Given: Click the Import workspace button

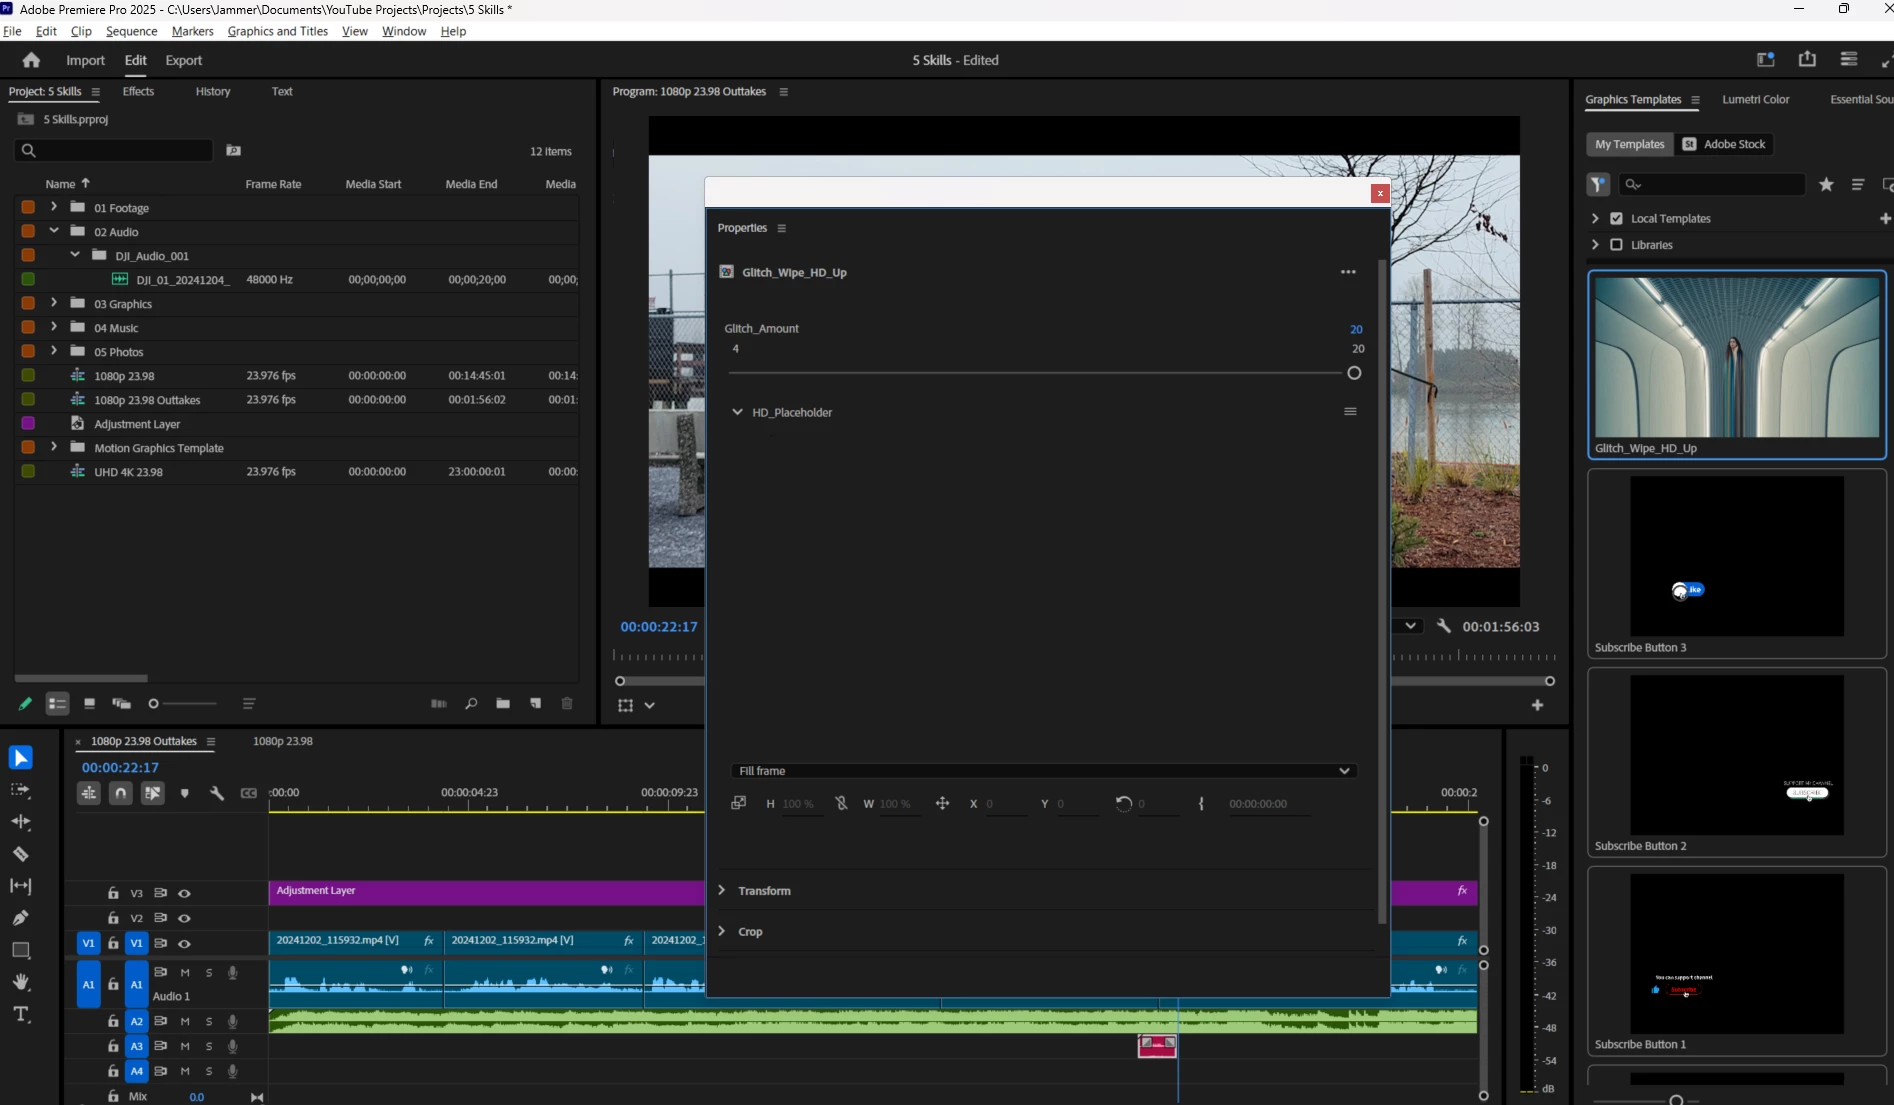Looking at the screenshot, I should [x=85, y=60].
